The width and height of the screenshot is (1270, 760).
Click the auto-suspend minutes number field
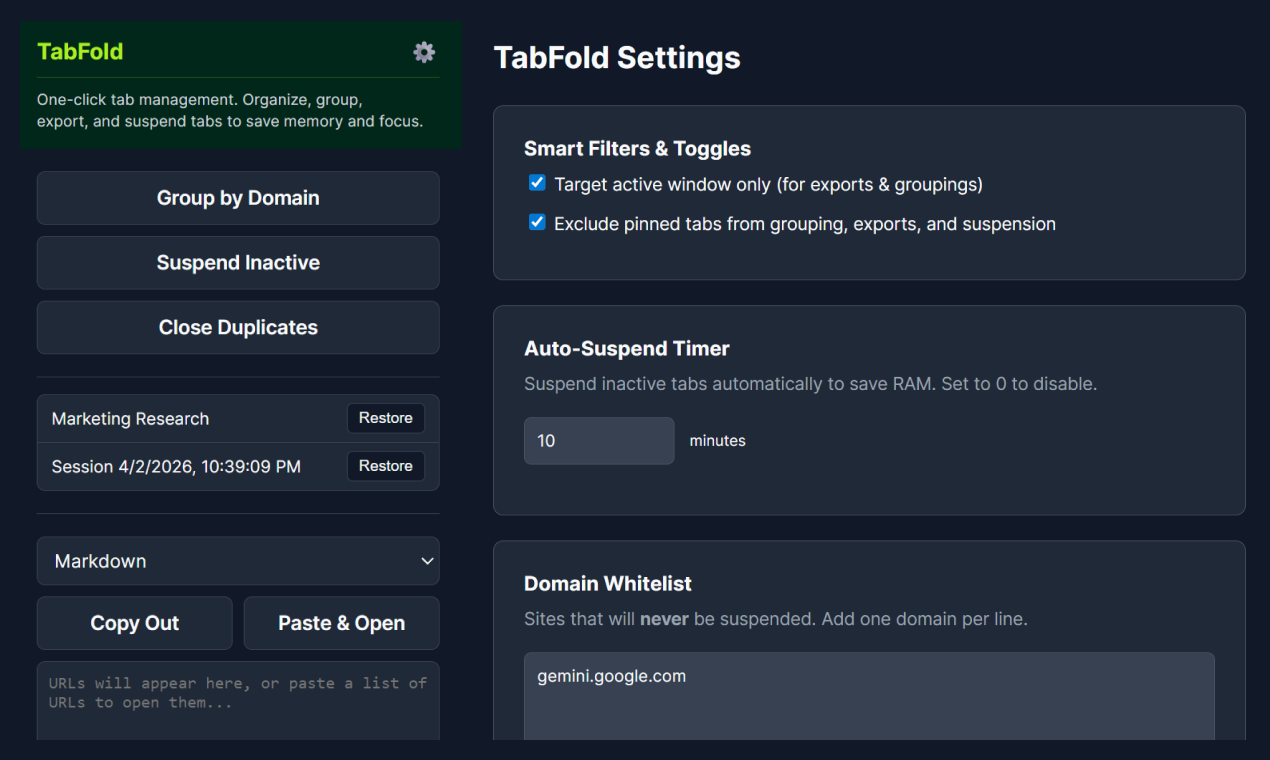tap(599, 441)
